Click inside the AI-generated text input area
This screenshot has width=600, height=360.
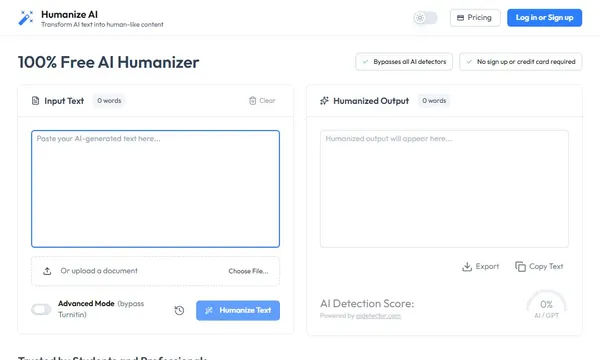tap(155, 189)
